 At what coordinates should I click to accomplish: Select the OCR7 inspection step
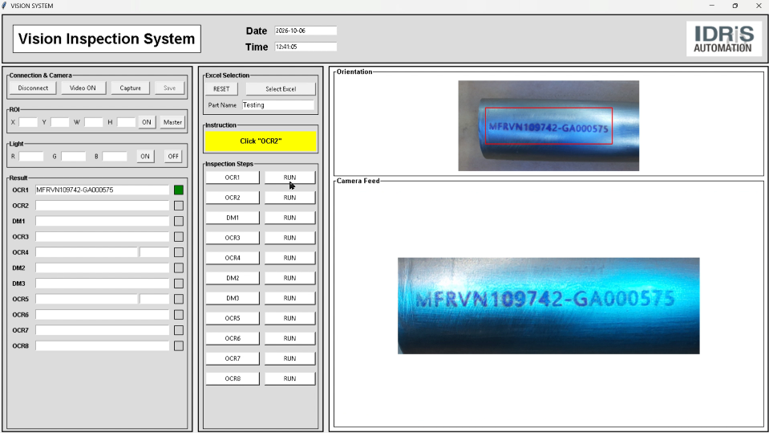coord(232,358)
